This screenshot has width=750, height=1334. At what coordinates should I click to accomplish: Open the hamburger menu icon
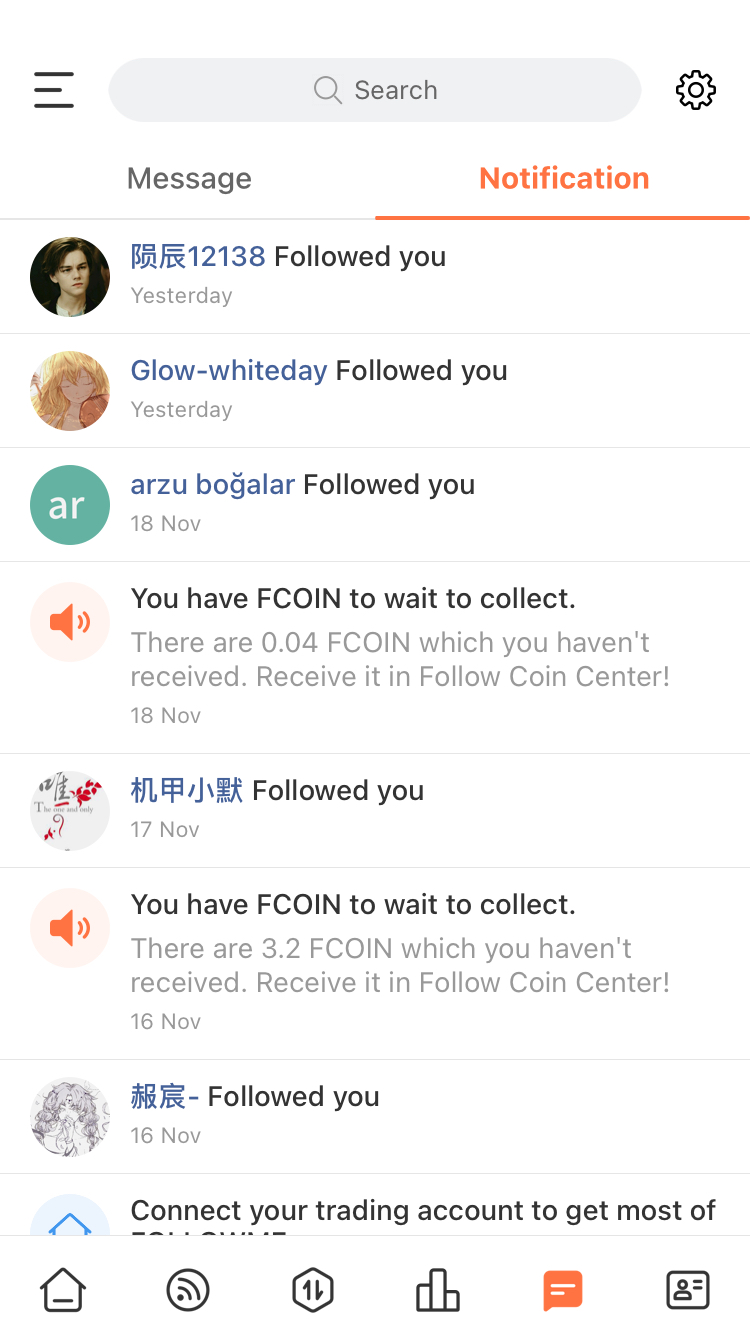coord(54,90)
